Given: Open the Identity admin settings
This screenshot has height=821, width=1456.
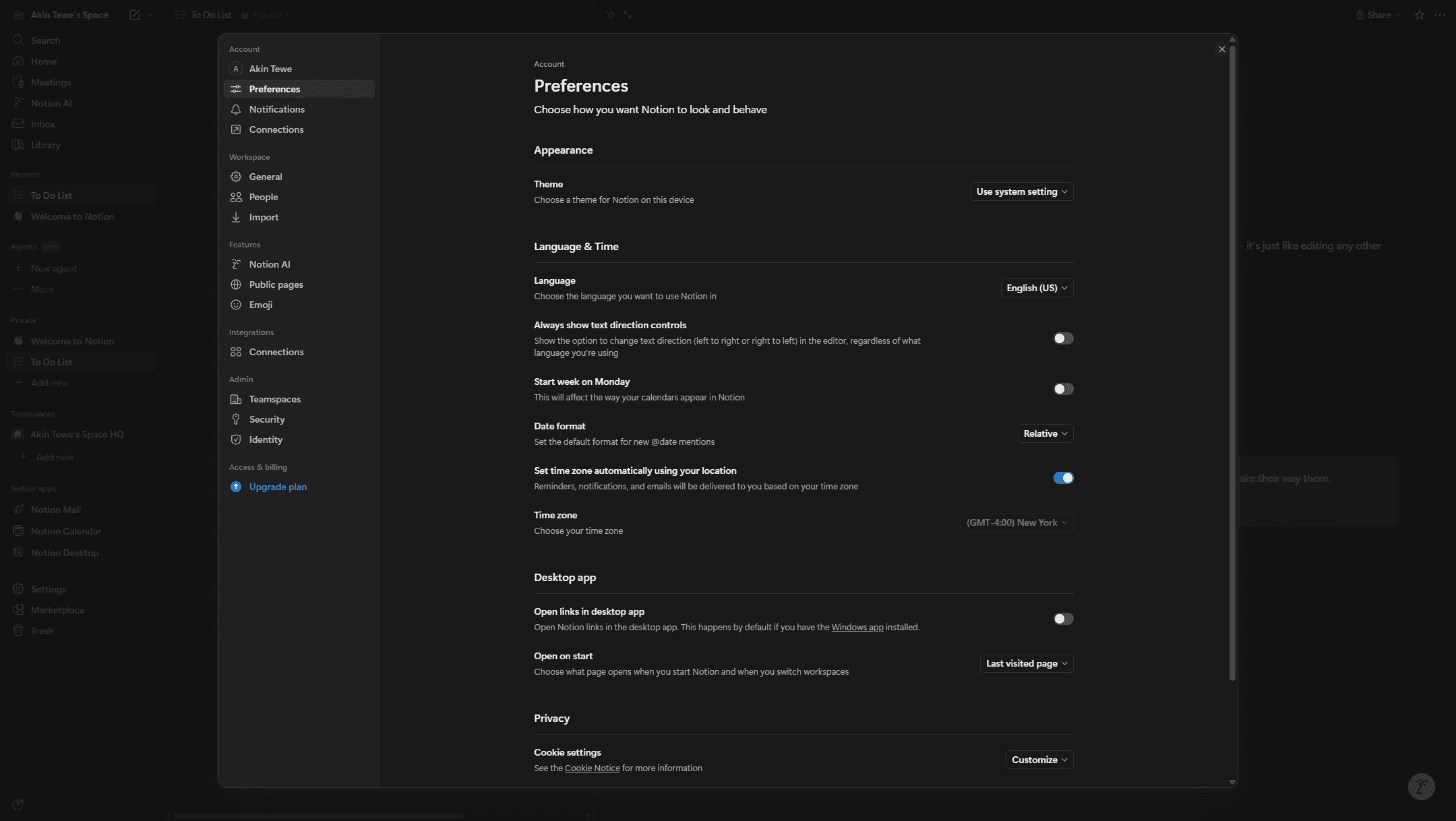Looking at the screenshot, I should coord(266,440).
